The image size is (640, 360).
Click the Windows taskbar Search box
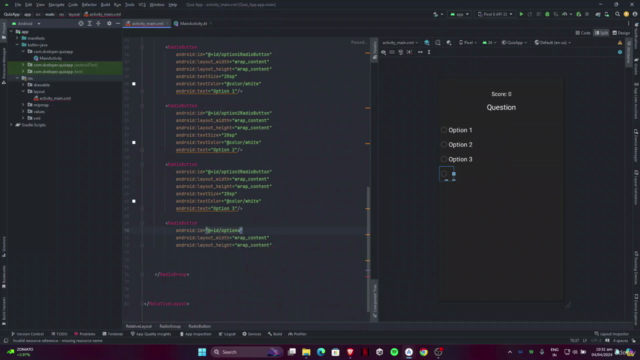pyautogui.click(x=246, y=352)
